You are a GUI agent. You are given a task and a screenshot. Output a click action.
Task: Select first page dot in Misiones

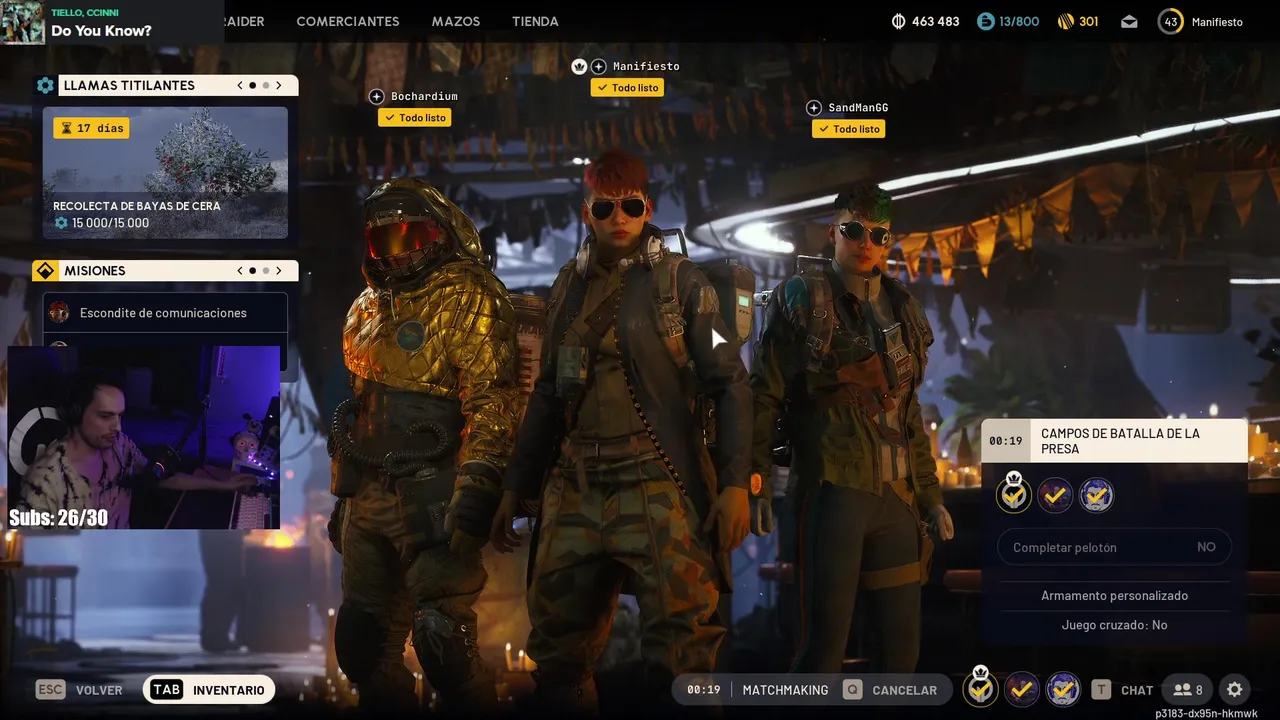click(253, 271)
